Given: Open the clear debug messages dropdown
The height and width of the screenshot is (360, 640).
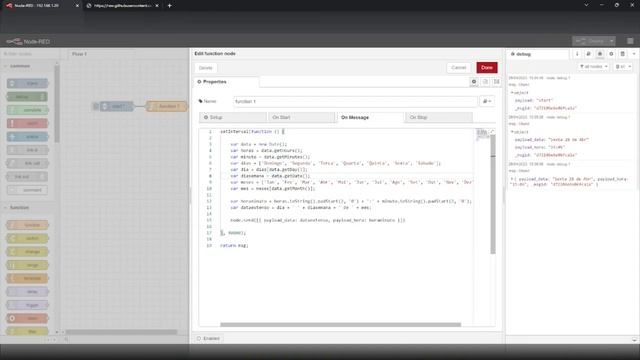Looking at the screenshot, I should (623, 67).
